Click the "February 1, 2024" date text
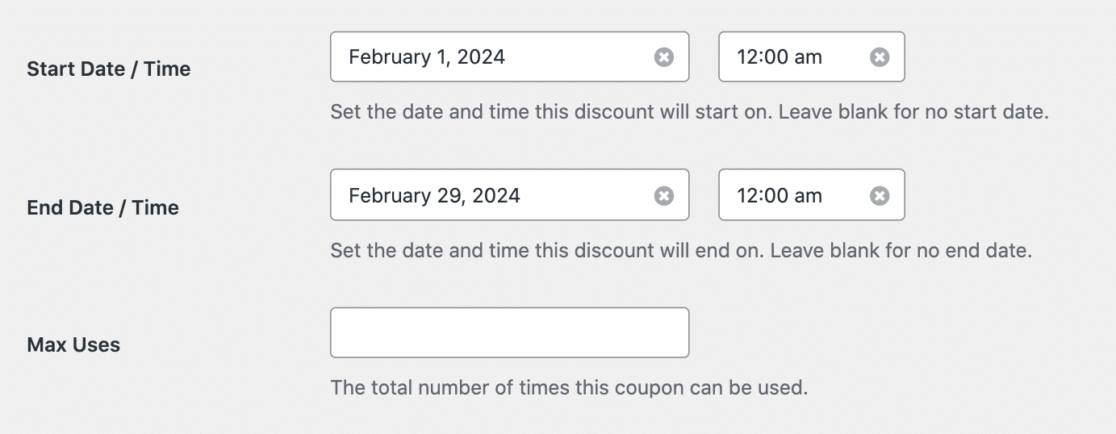The image size is (1116, 434). (427, 57)
